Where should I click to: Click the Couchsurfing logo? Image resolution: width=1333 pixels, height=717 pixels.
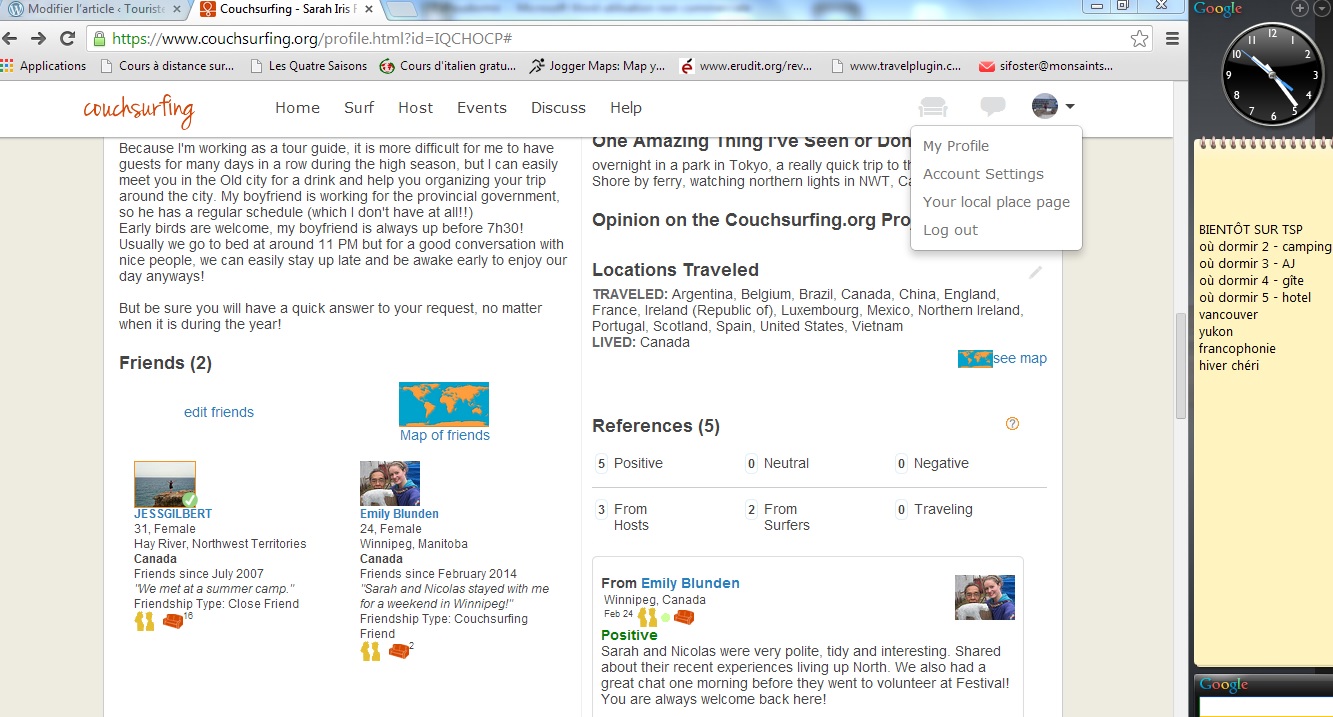(x=138, y=109)
